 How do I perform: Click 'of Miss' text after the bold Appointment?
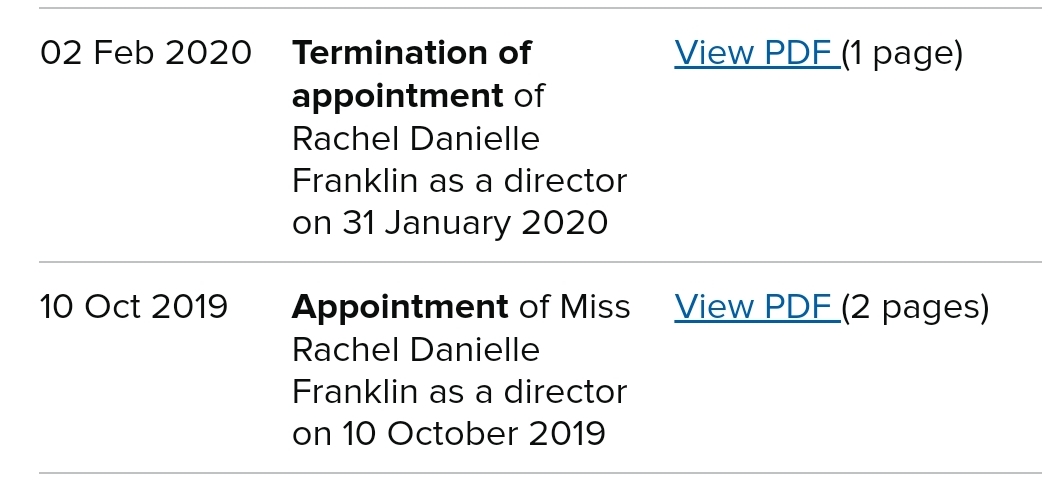point(574,307)
